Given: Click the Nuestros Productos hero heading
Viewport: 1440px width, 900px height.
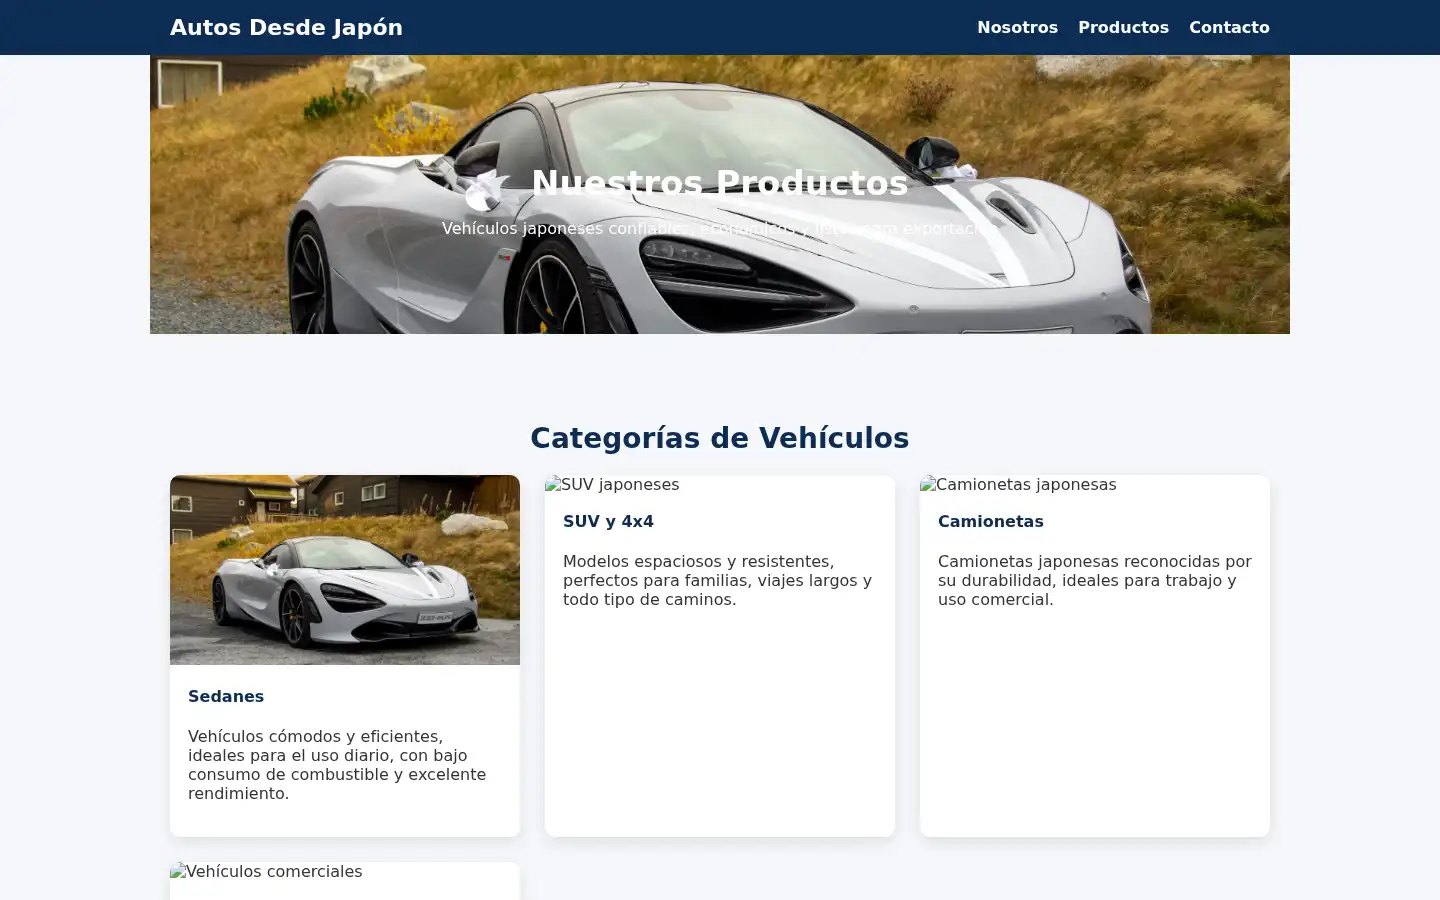Looking at the screenshot, I should (x=720, y=182).
